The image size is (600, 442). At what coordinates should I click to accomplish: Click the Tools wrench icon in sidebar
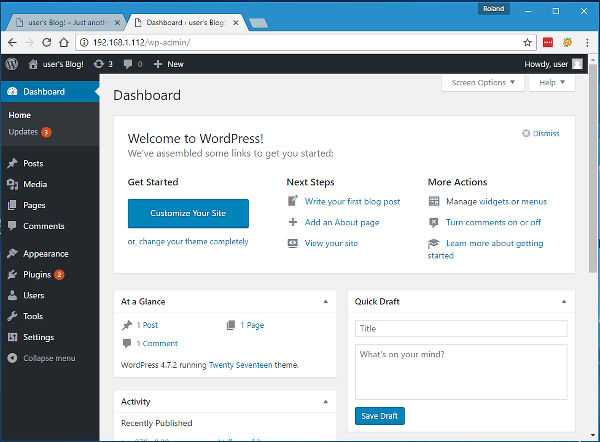pos(12,316)
